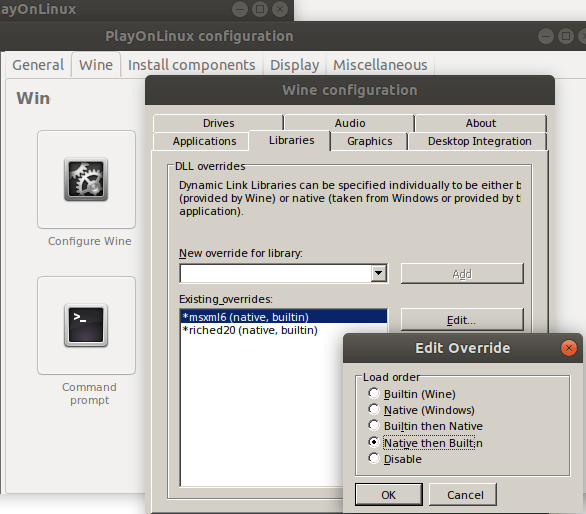
Task: Click the Add override button
Action: (462, 274)
